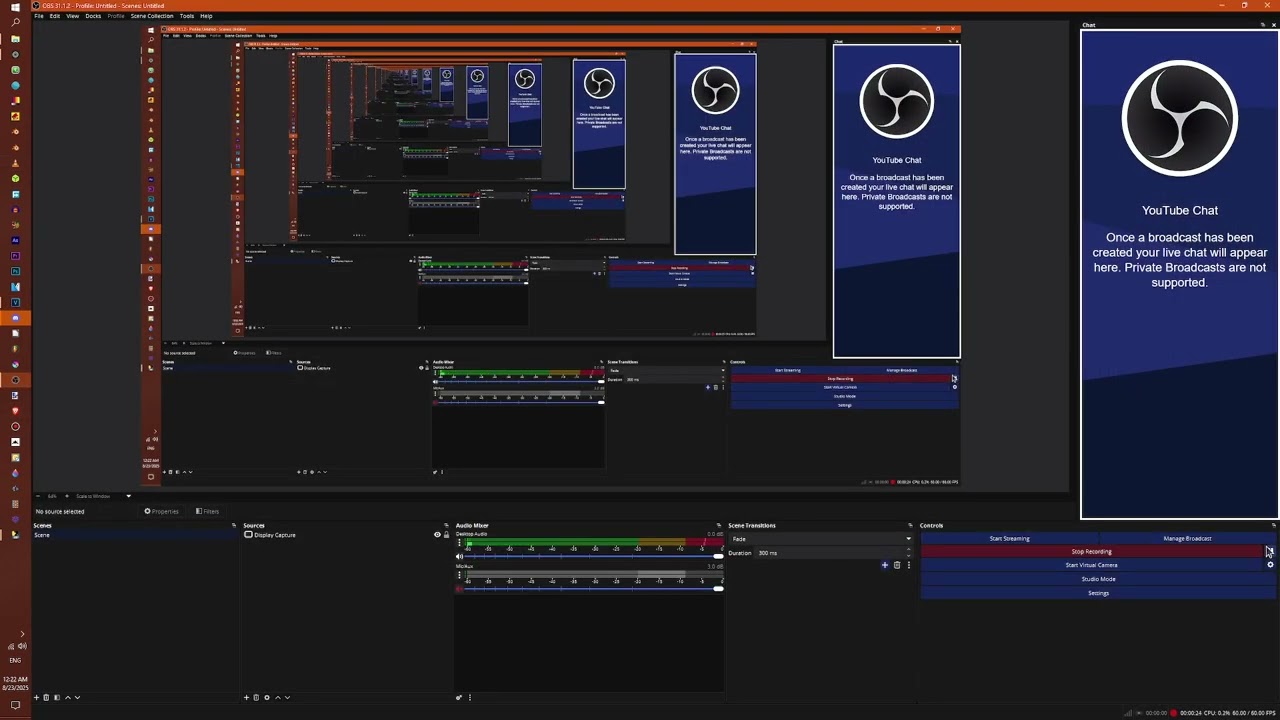The image size is (1280, 720).
Task: Click the Stop Recording button
Action: [x=1092, y=551]
